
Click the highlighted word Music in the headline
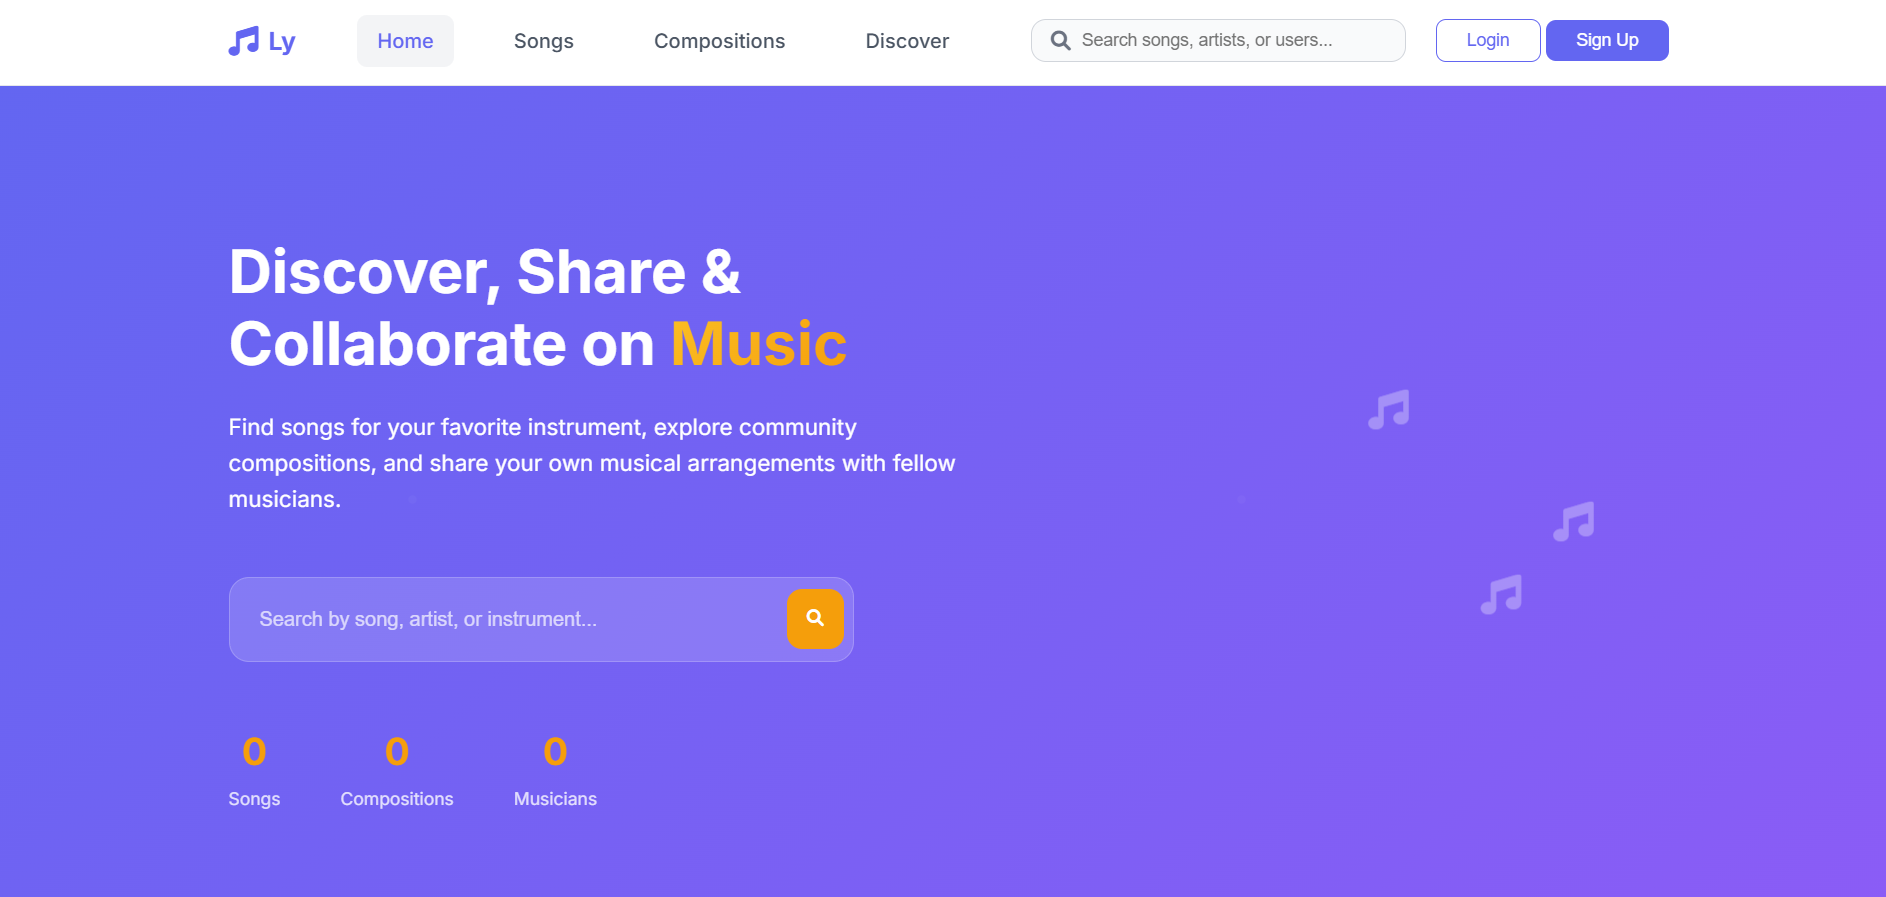click(x=758, y=344)
